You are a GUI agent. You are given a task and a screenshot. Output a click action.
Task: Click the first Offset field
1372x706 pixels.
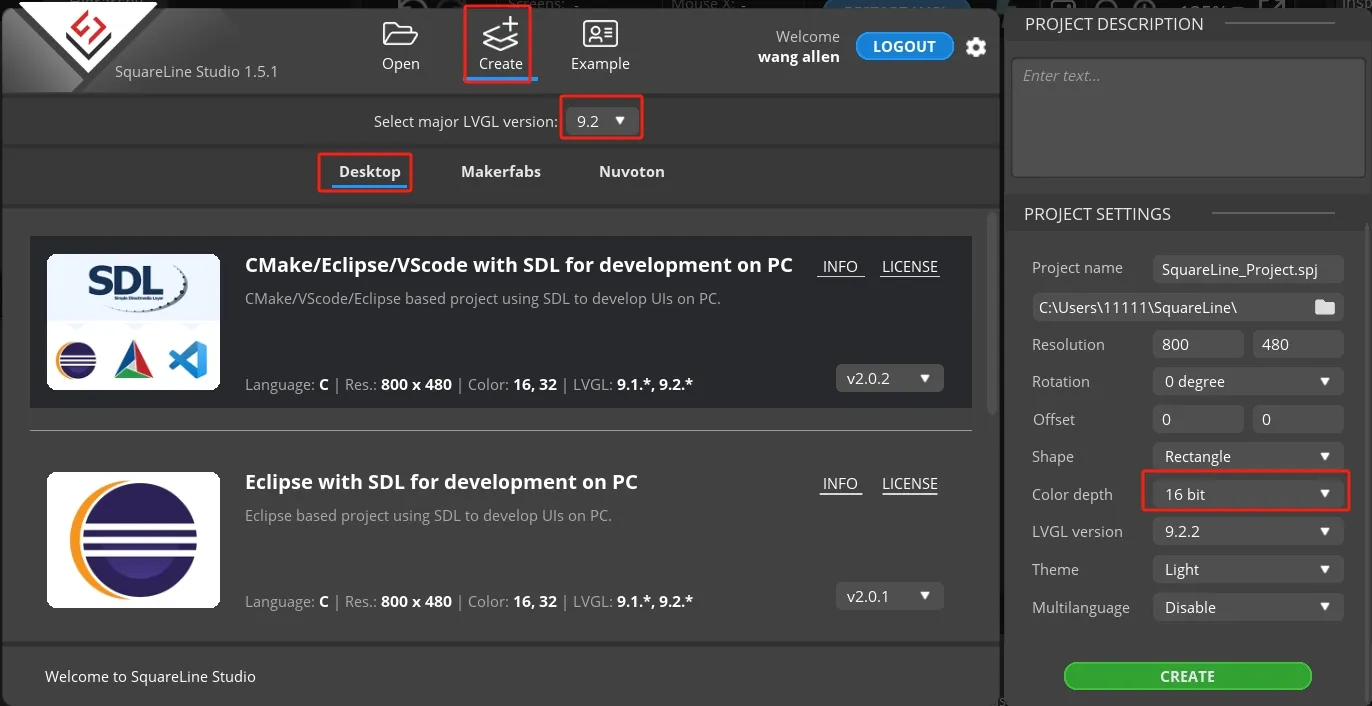coord(1198,420)
